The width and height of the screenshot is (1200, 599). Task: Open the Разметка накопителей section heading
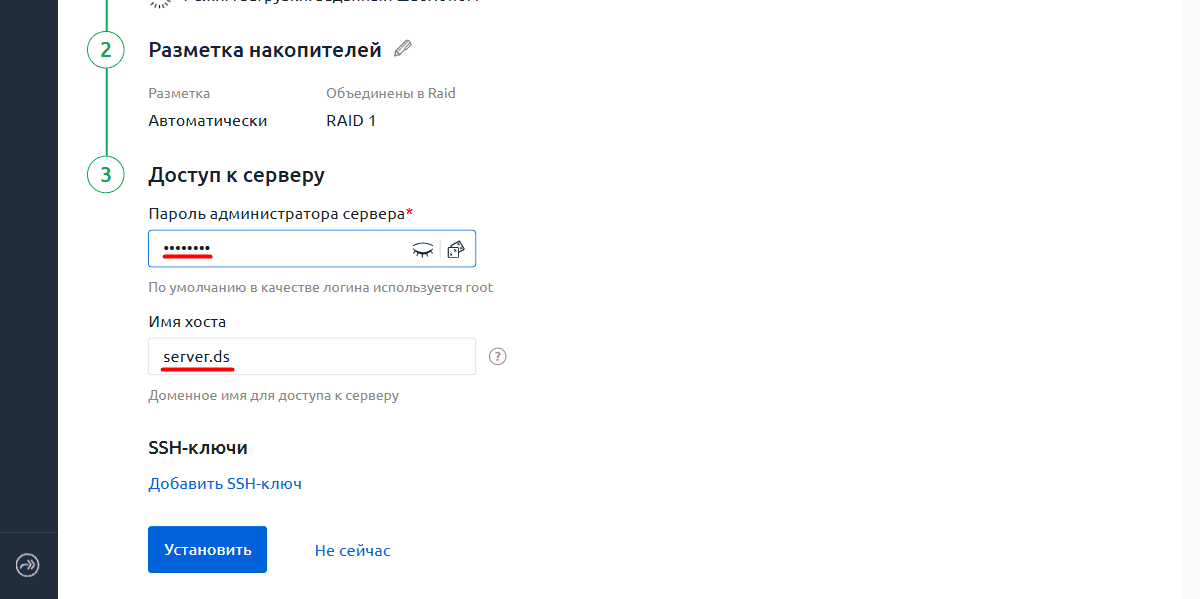(x=265, y=49)
